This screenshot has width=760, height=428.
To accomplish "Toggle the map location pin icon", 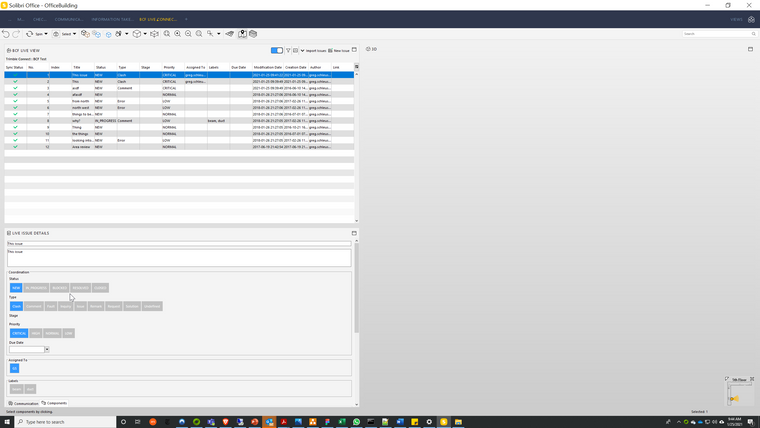I will (x=242, y=34).
